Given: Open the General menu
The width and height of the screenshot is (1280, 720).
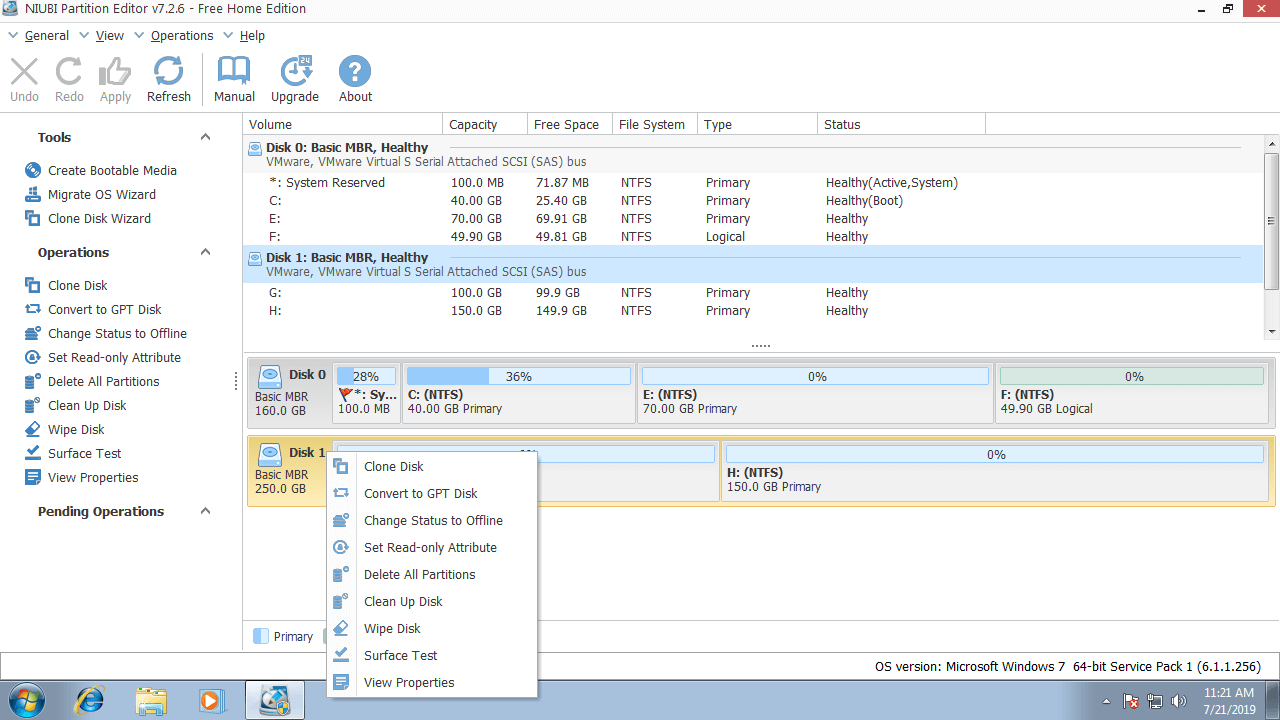Looking at the screenshot, I should click(46, 36).
